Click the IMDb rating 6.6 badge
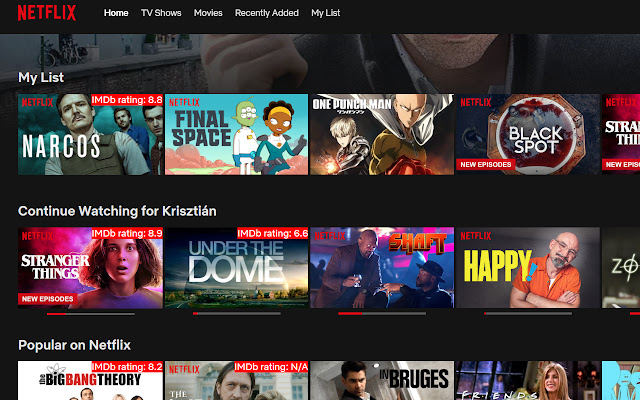Viewport: 640px width, 400px height. coord(273,233)
